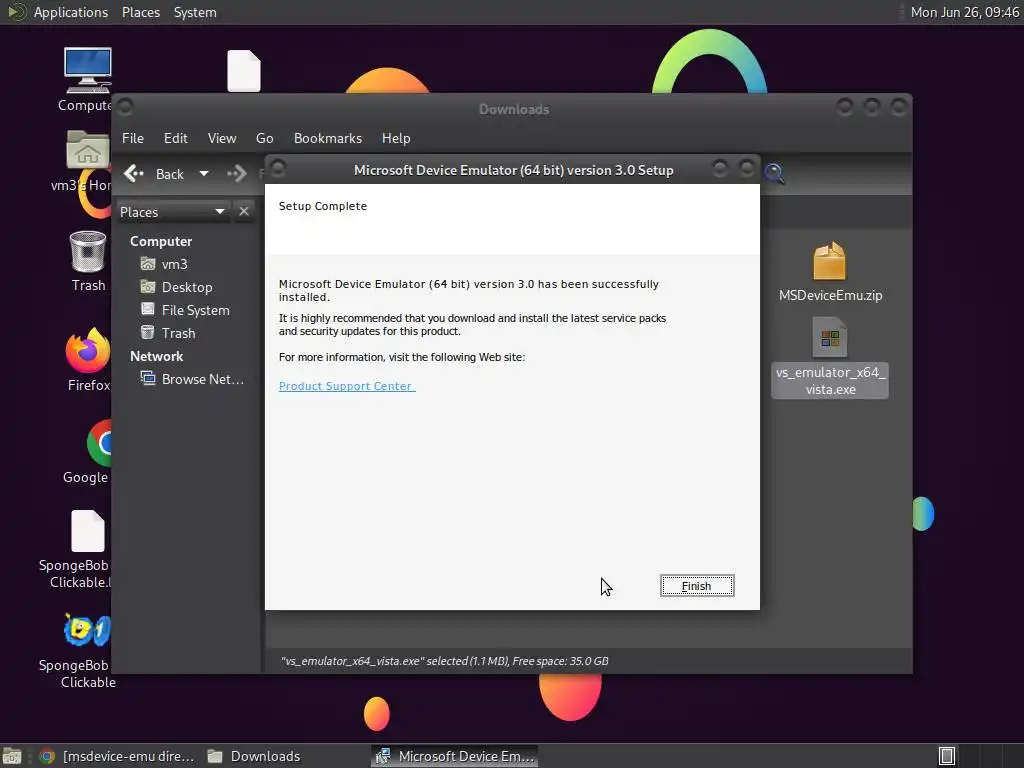Click the Setup Complete heading text

(323, 206)
